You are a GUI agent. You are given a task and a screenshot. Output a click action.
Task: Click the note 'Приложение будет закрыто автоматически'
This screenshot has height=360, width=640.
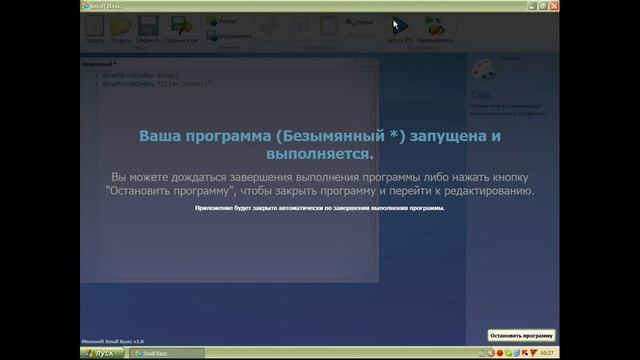pos(320,208)
